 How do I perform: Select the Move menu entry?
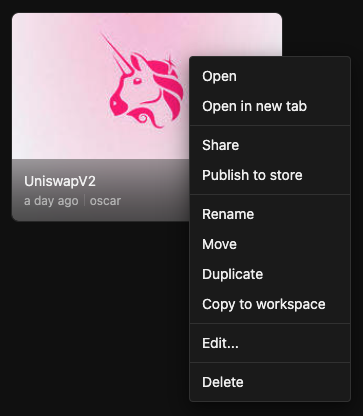(270, 244)
